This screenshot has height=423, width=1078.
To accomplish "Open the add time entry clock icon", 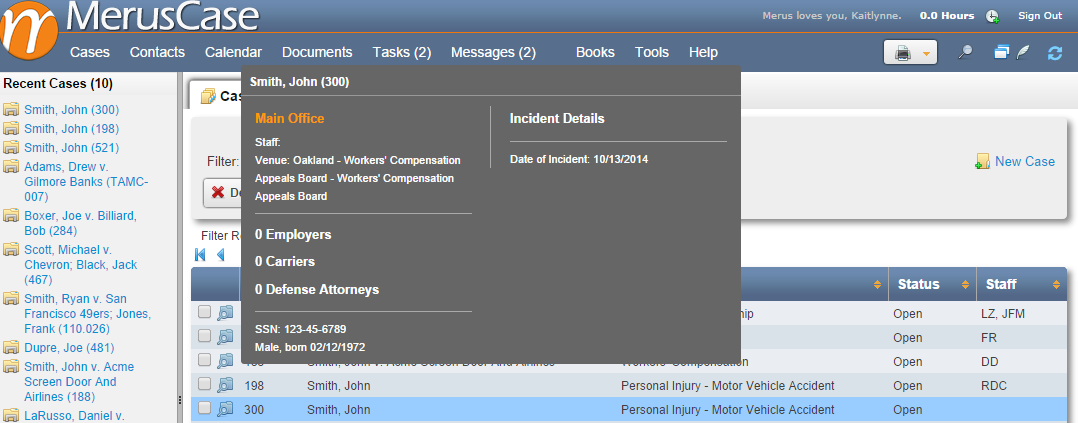I will (992, 17).
